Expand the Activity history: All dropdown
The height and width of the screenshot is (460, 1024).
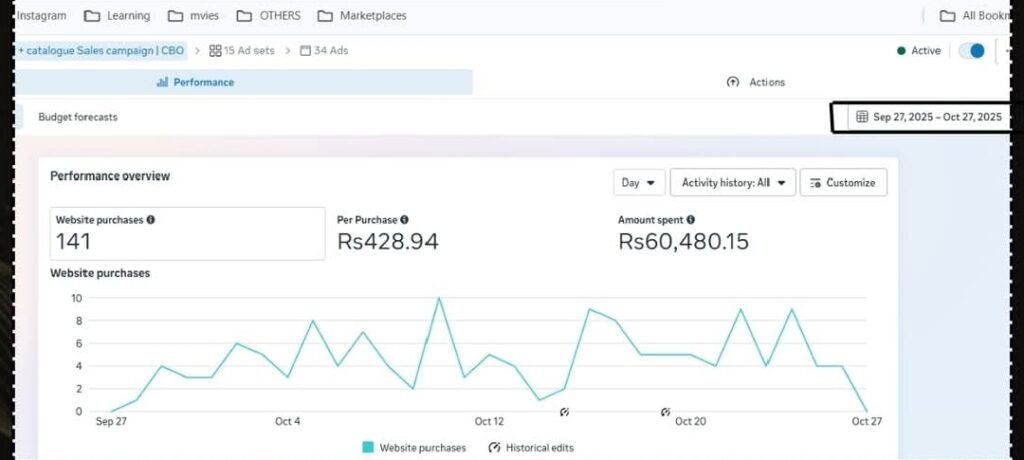click(x=732, y=183)
